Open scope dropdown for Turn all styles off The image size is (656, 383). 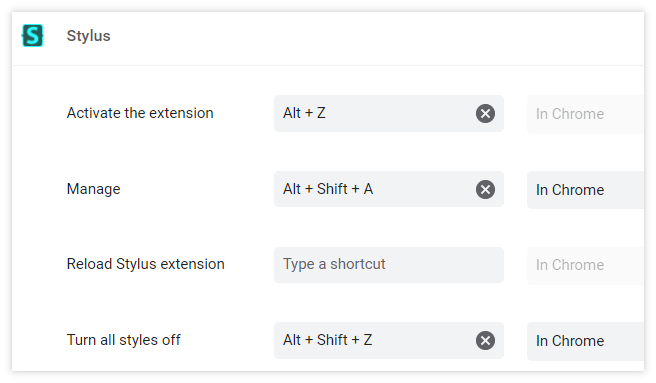point(585,341)
